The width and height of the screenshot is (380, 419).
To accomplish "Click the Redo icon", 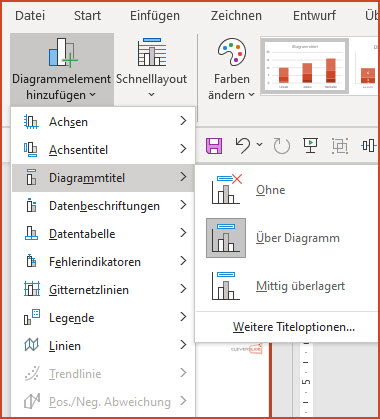I will pos(281,146).
